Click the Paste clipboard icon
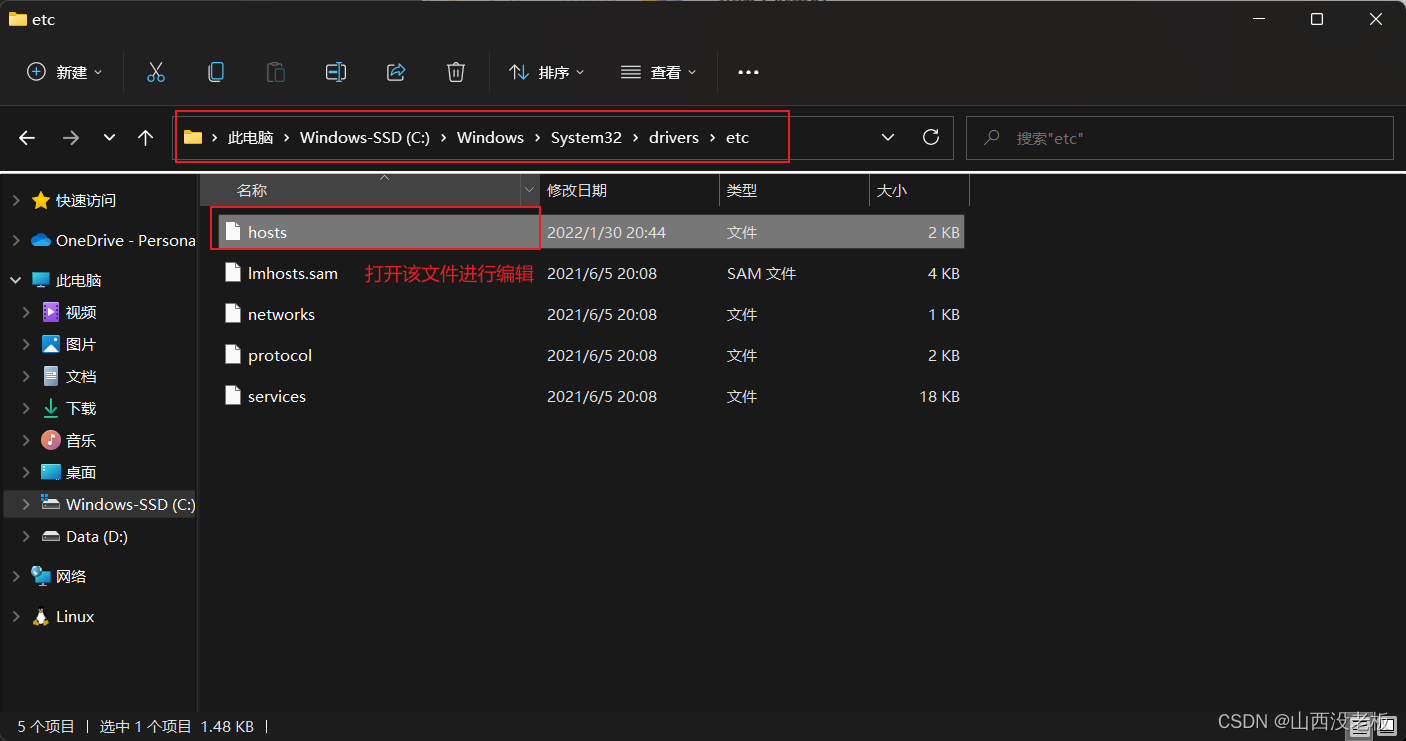 tap(275, 72)
